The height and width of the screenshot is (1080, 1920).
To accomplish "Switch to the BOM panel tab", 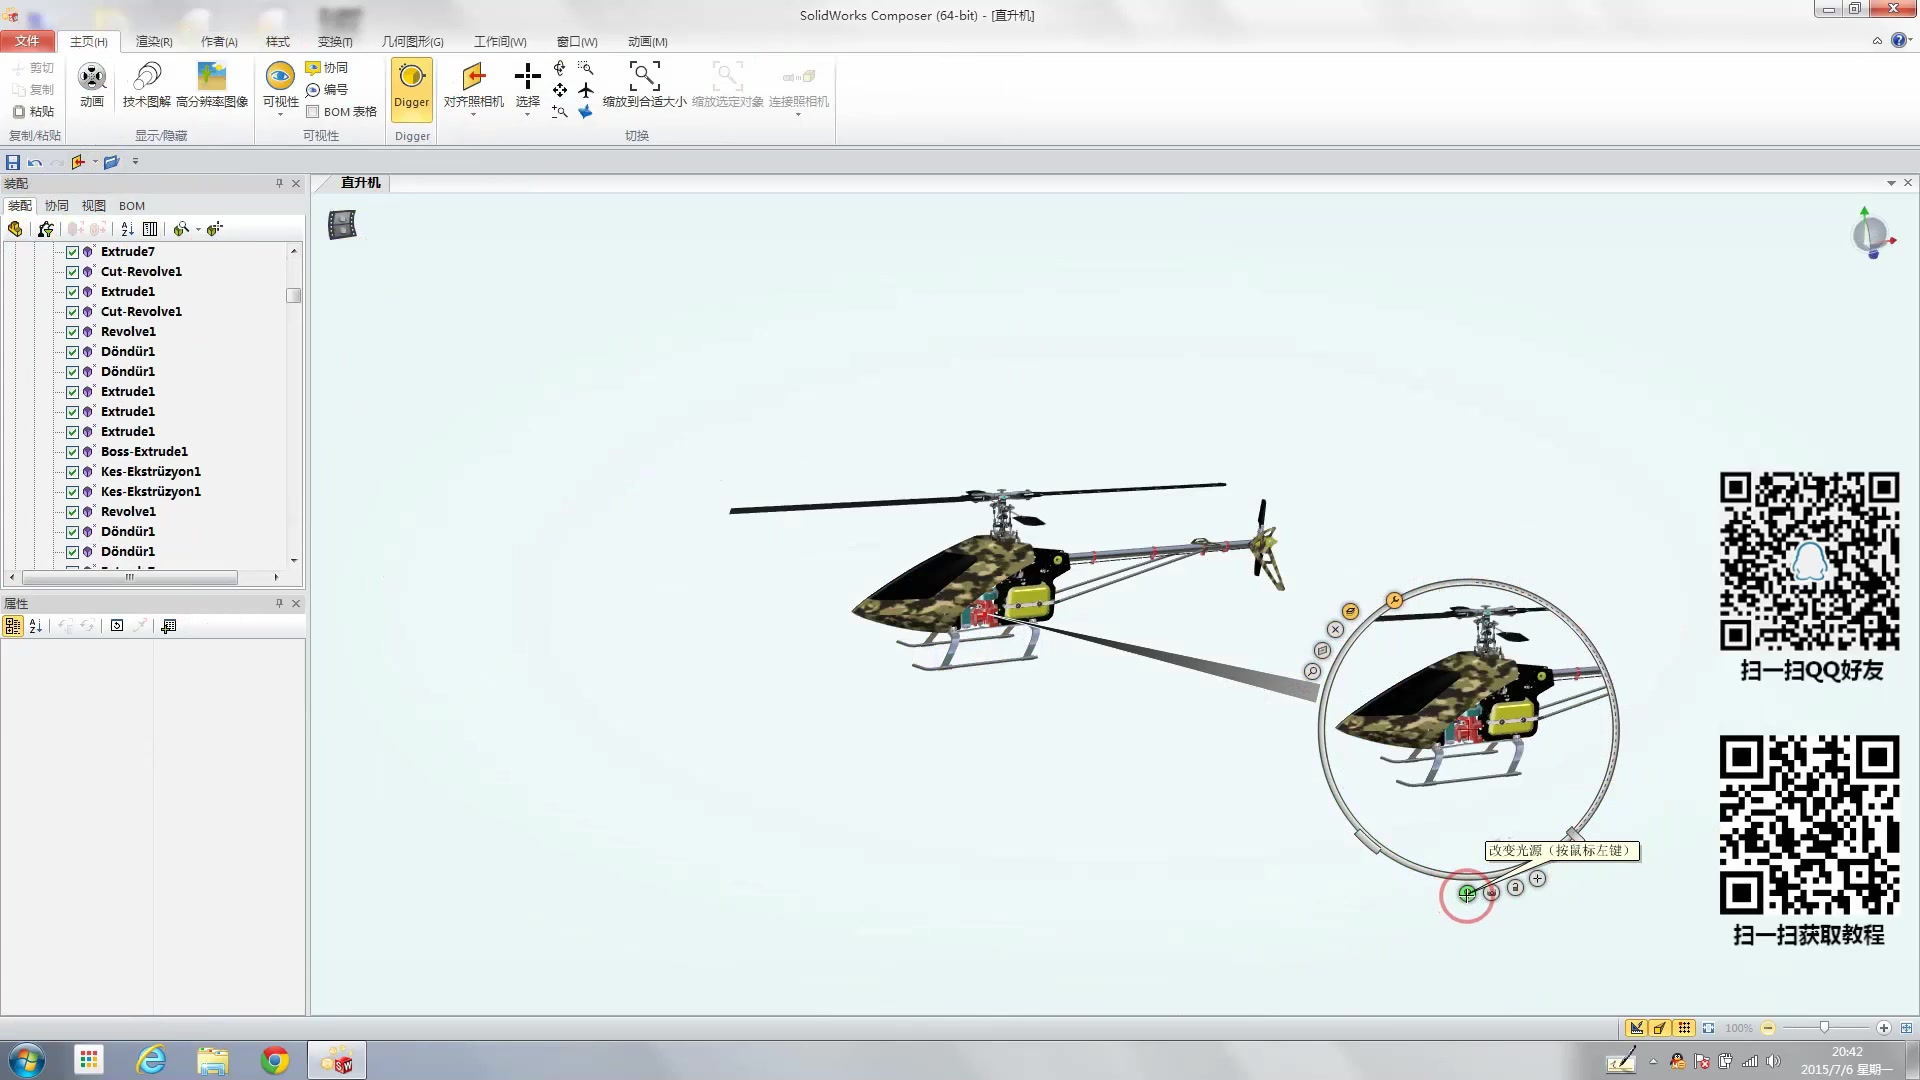I will tap(132, 206).
